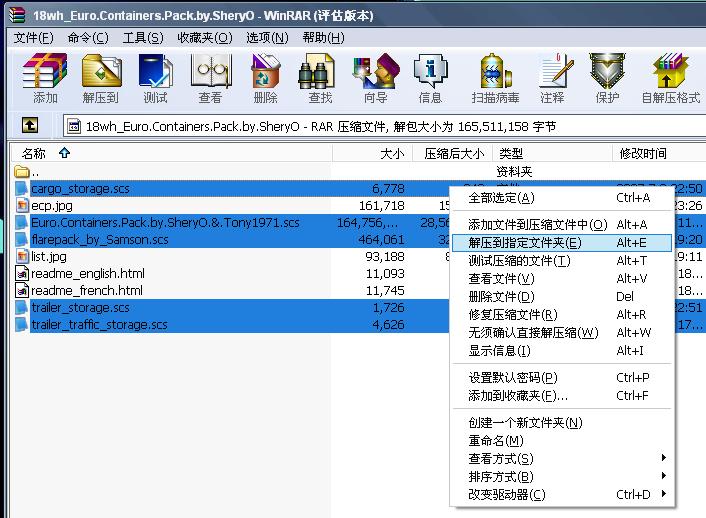The image size is (706, 518).
Task: Sort by the 压缩后大小 column header
Action: point(453,154)
